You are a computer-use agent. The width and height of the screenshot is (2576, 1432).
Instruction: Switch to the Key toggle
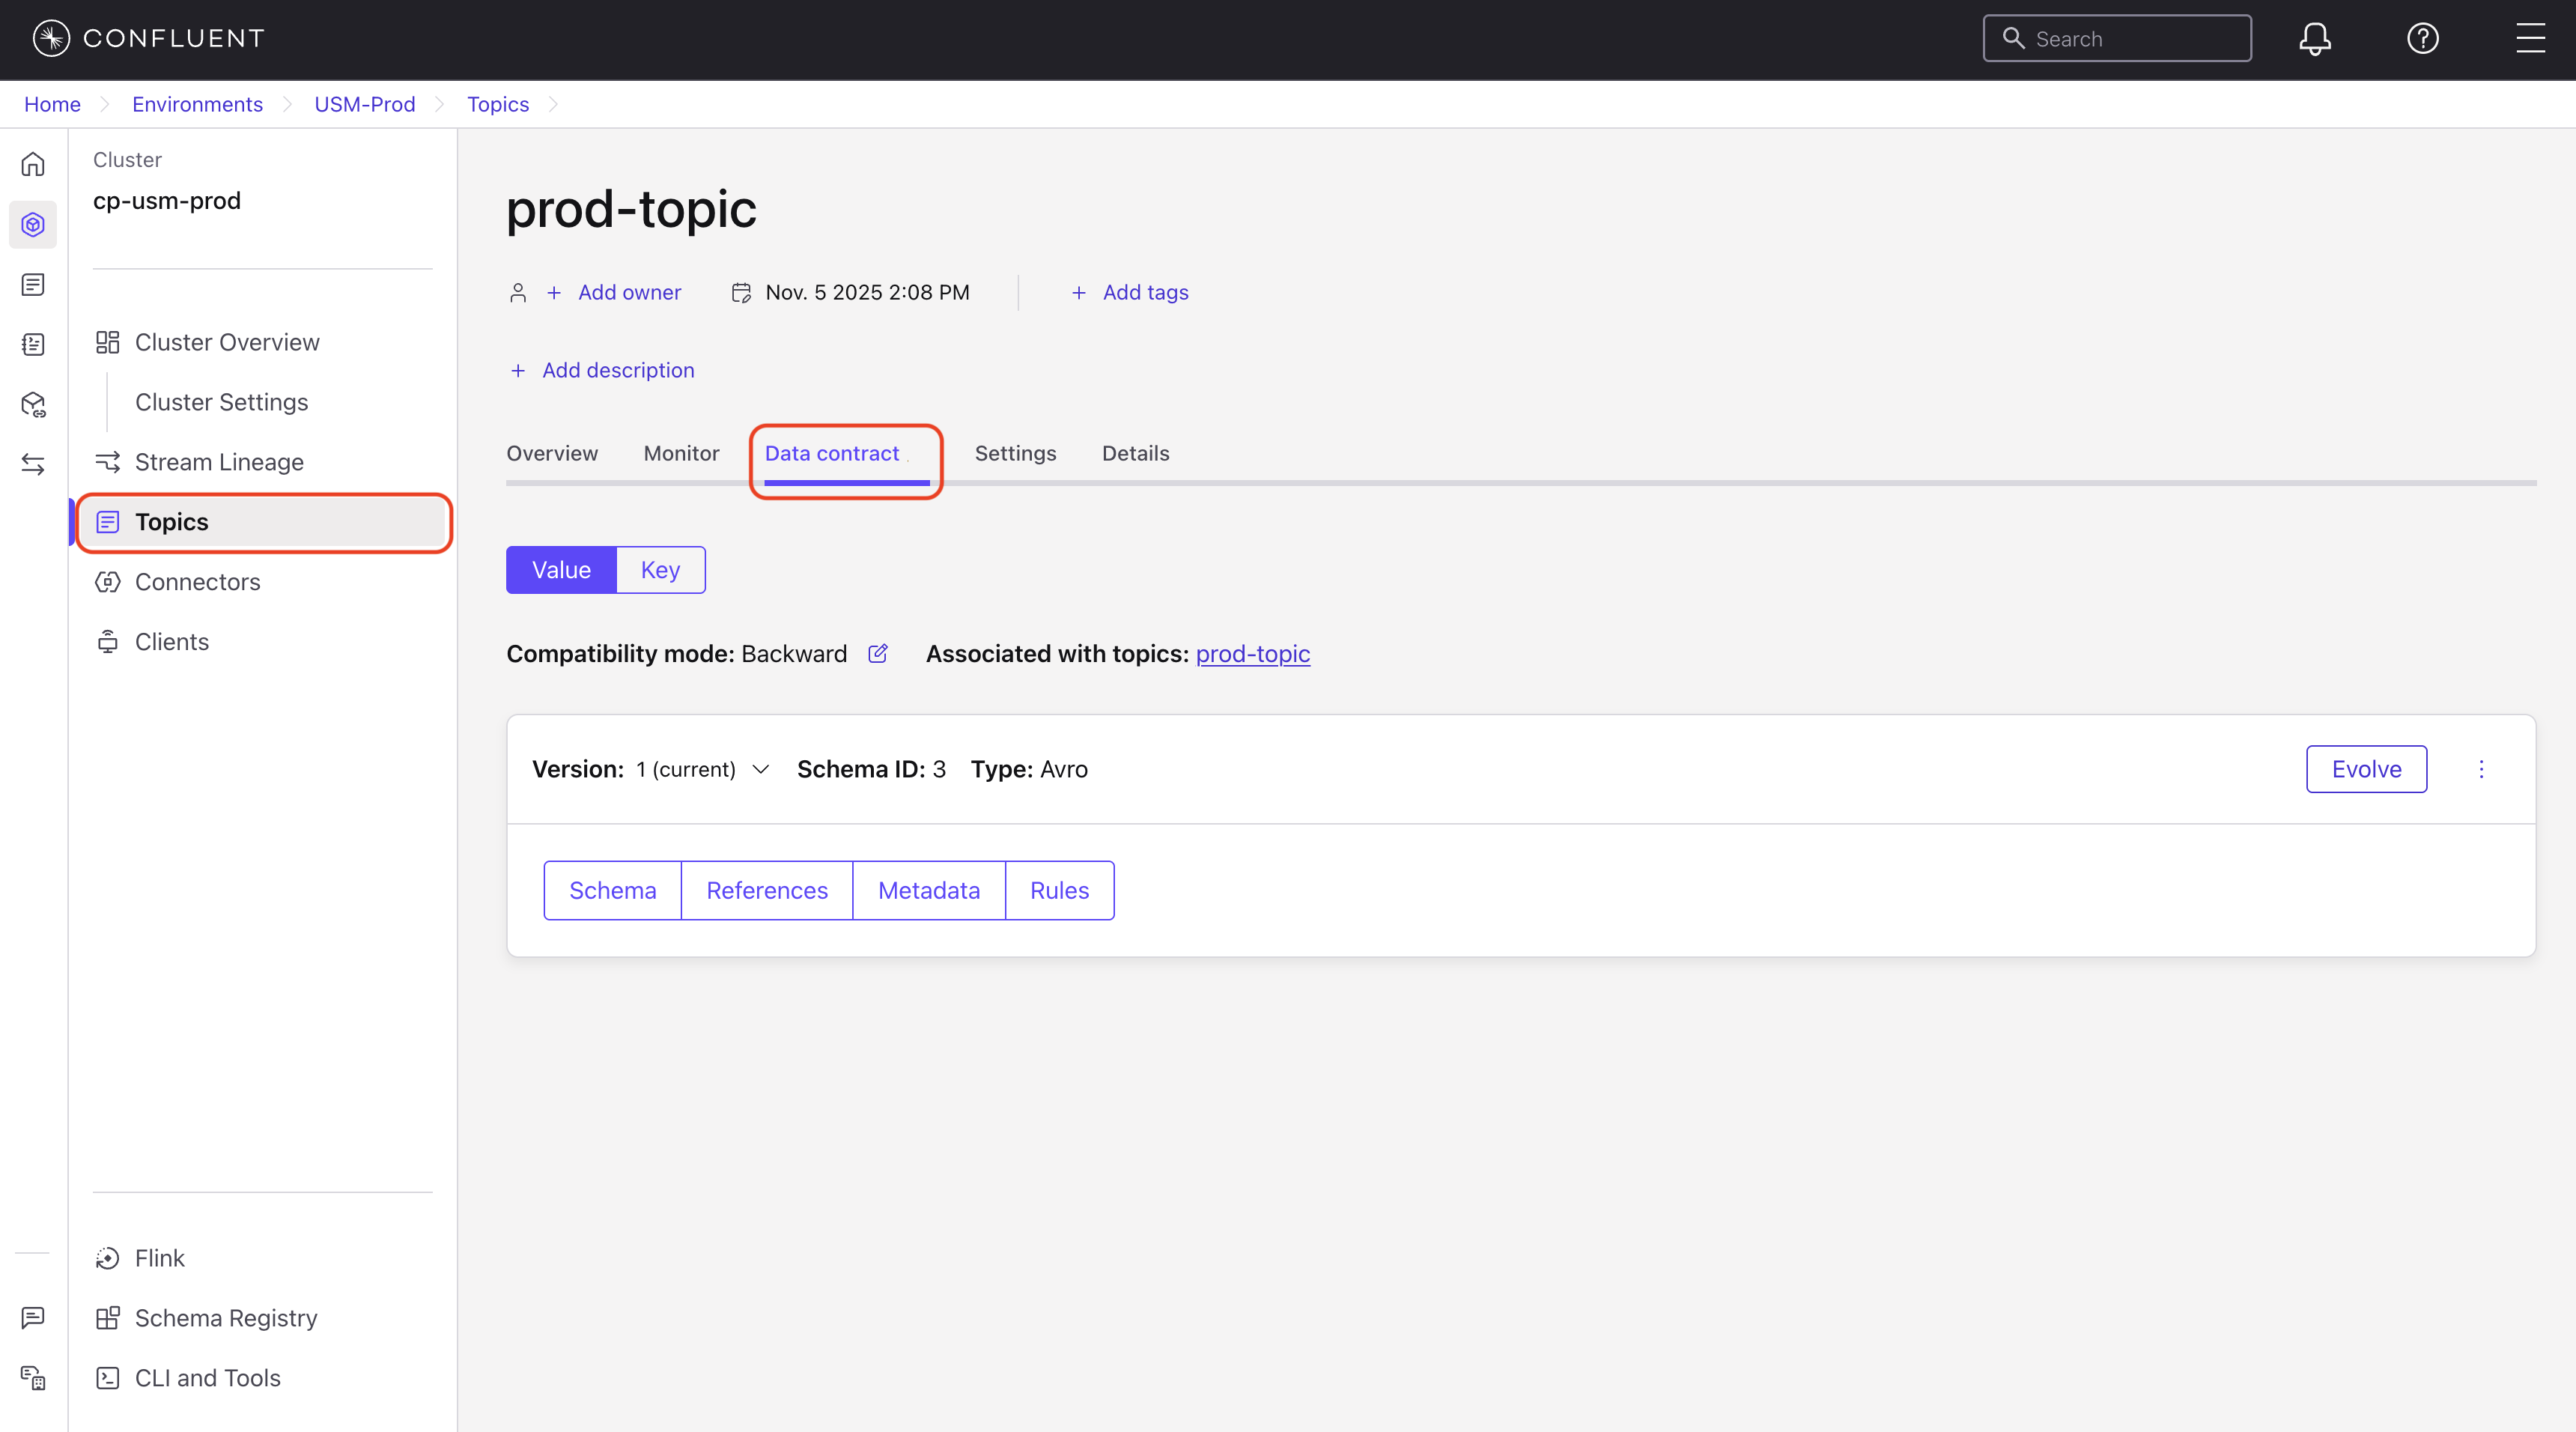click(x=660, y=570)
